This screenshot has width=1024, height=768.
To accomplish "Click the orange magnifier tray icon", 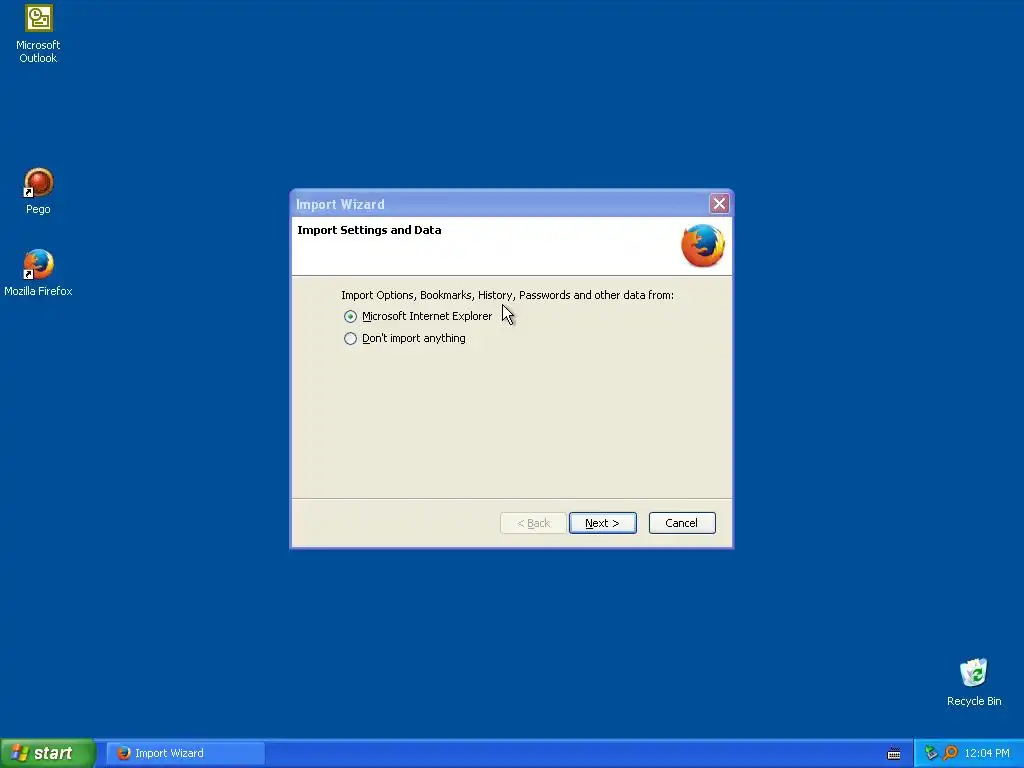I will click(x=950, y=753).
